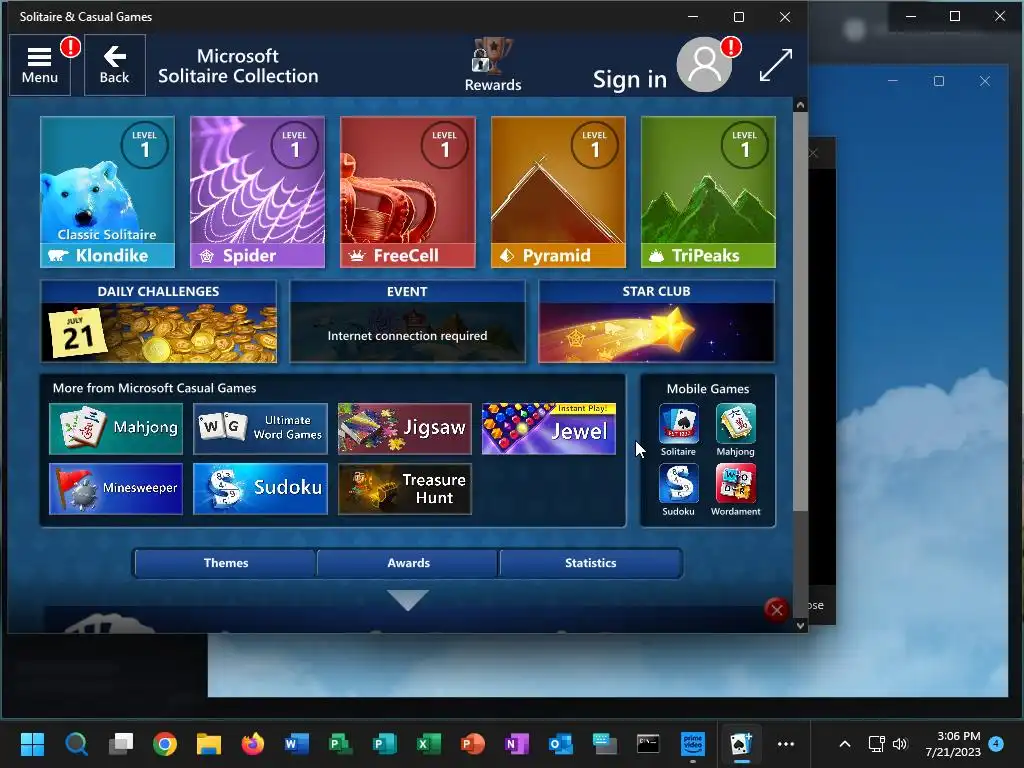
Task: Switch to the Statistics tab
Action: (x=590, y=563)
